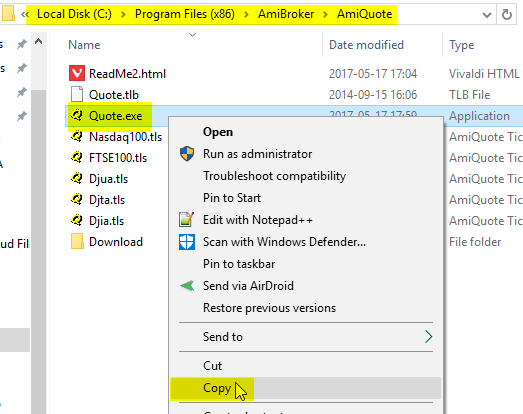This screenshot has width=523, height=414.
Task: Navigate to AmiBroker in the breadcrumb
Action: pos(286,14)
